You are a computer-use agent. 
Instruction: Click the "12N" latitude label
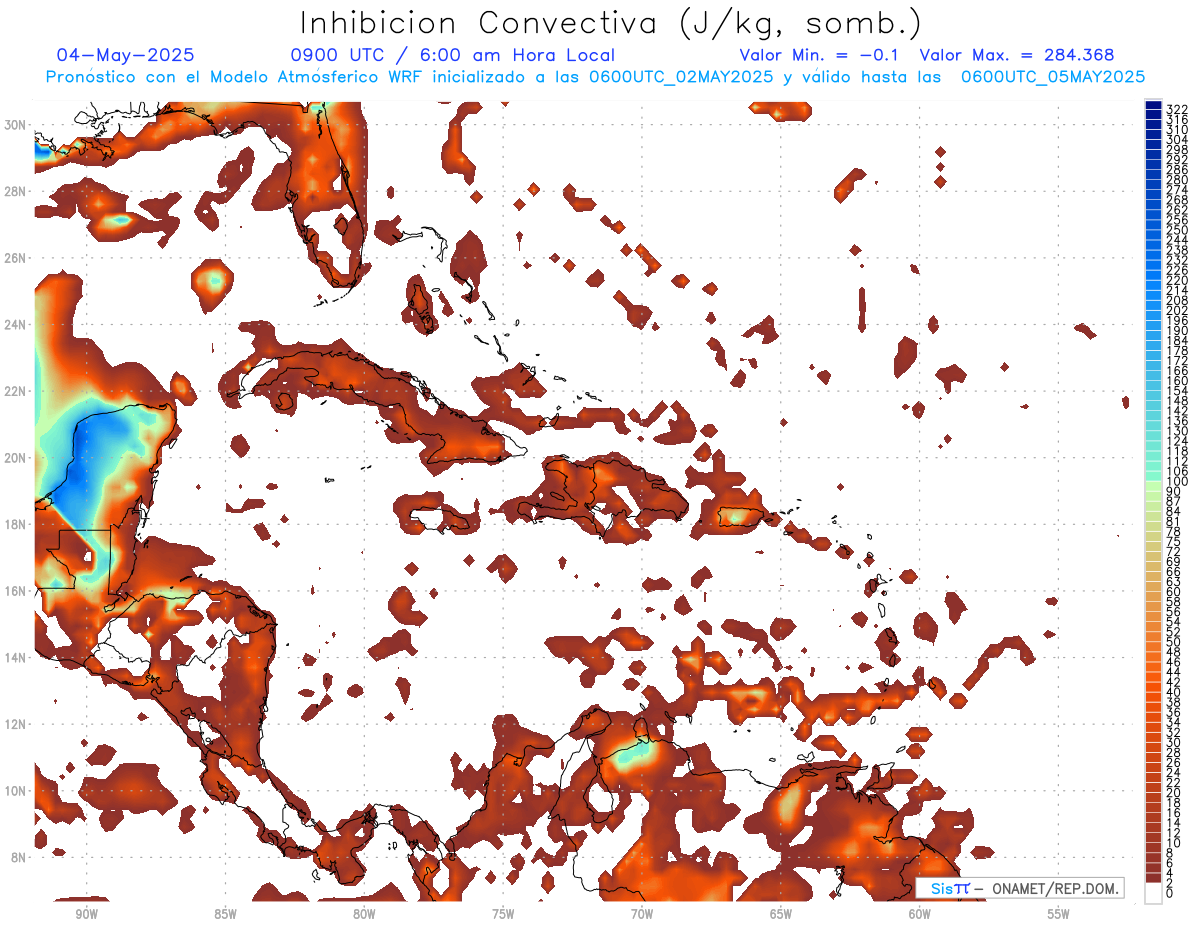point(15,724)
